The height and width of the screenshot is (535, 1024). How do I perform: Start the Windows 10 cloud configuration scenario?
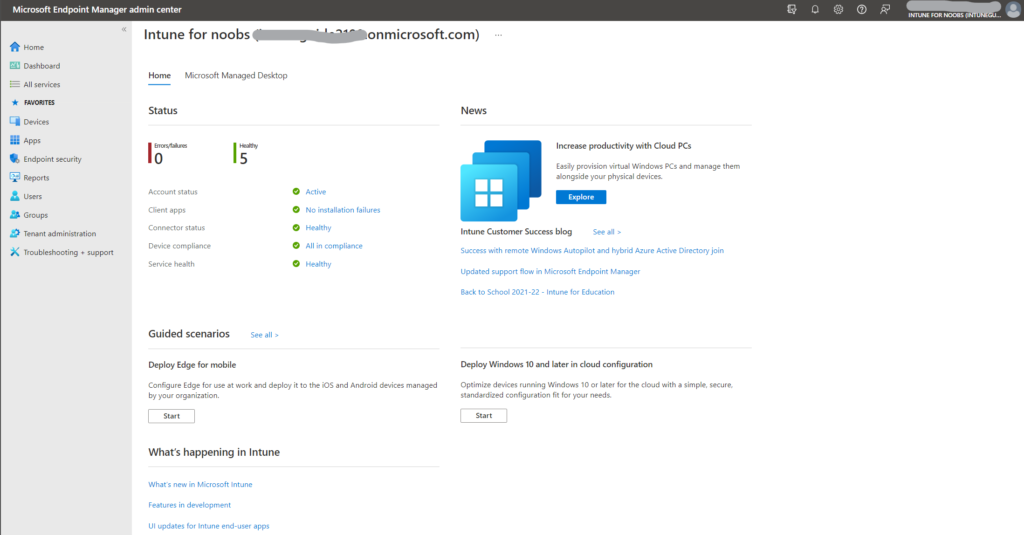click(x=483, y=415)
